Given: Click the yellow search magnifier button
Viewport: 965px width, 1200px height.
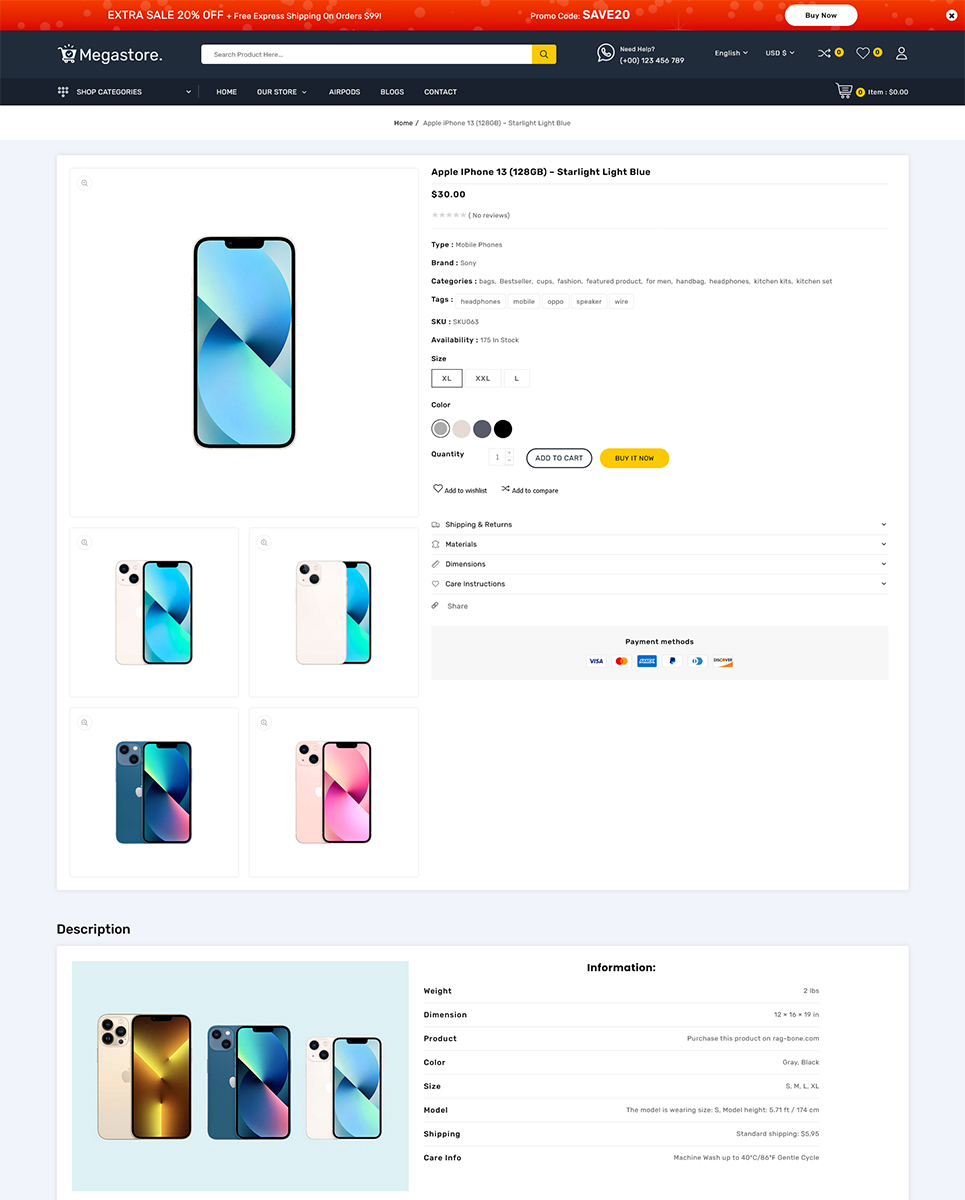Looking at the screenshot, I should click(544, 54).
